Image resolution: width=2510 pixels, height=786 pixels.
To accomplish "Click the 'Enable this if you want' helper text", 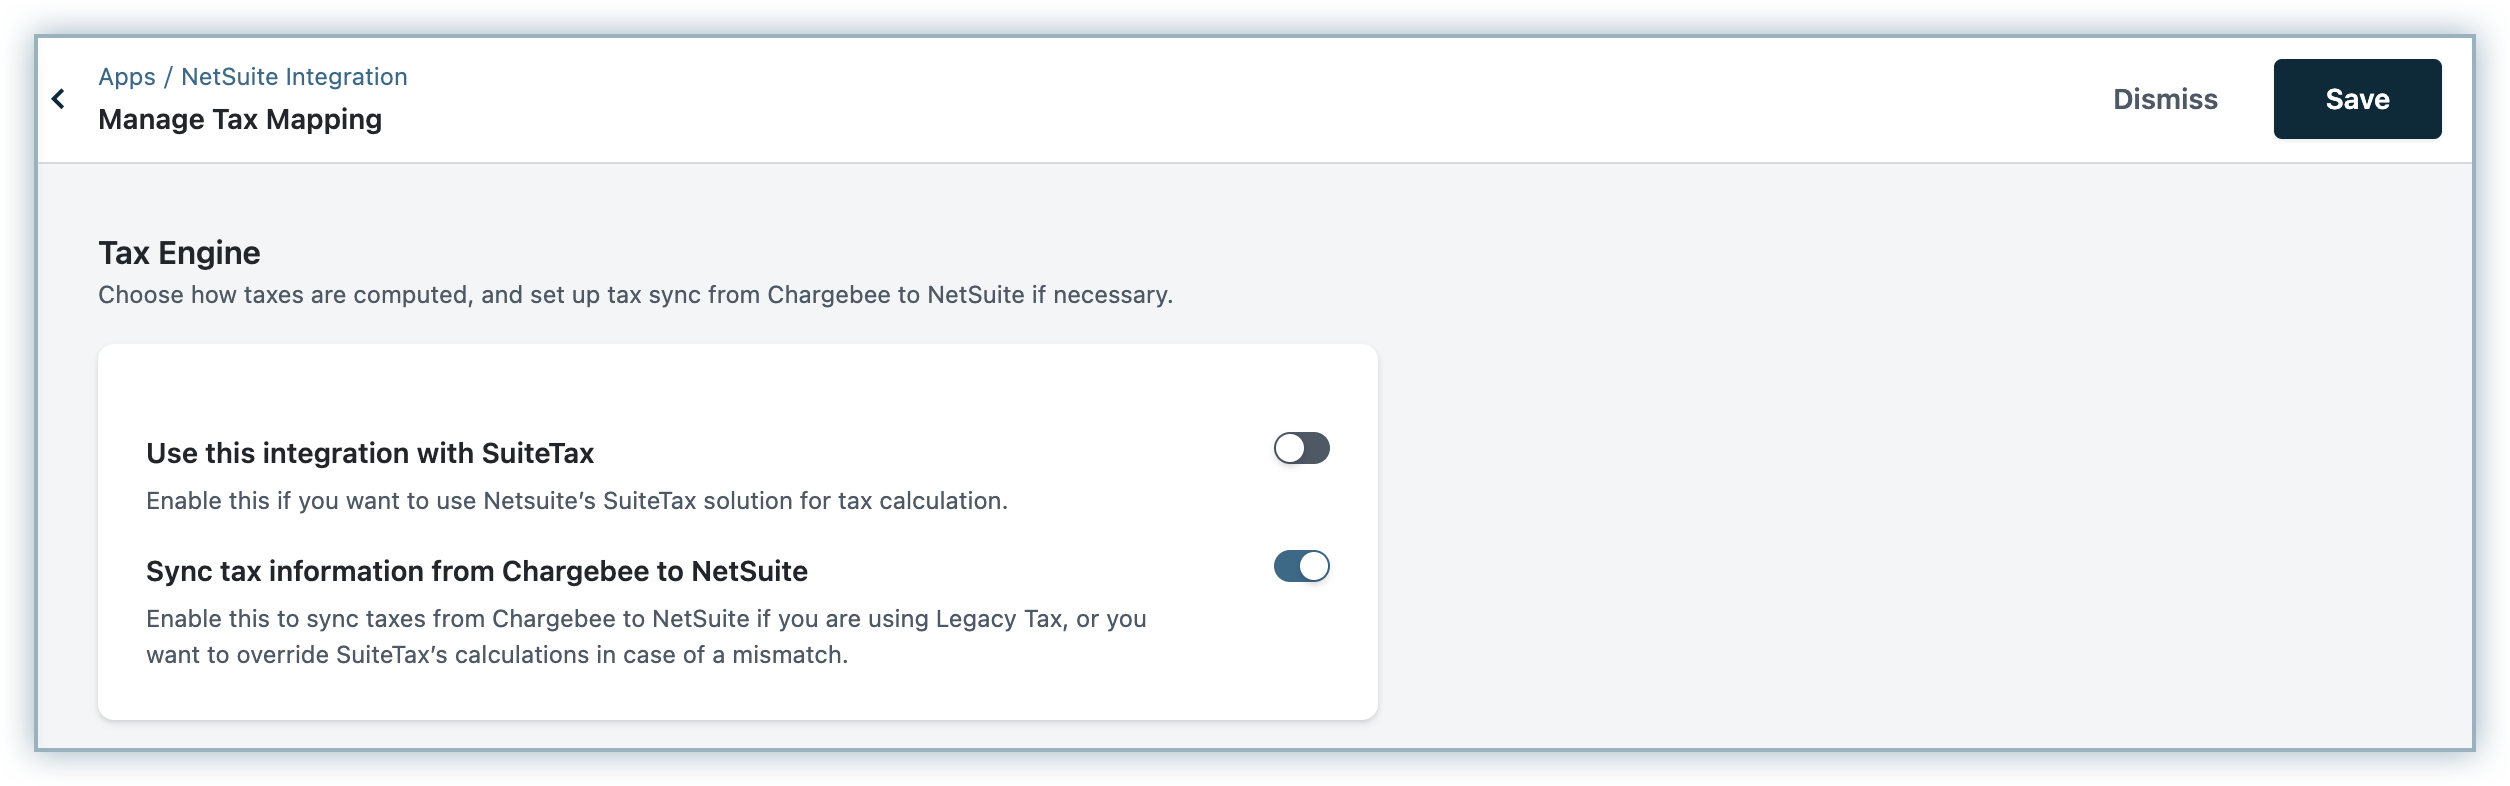I will 576,501.
